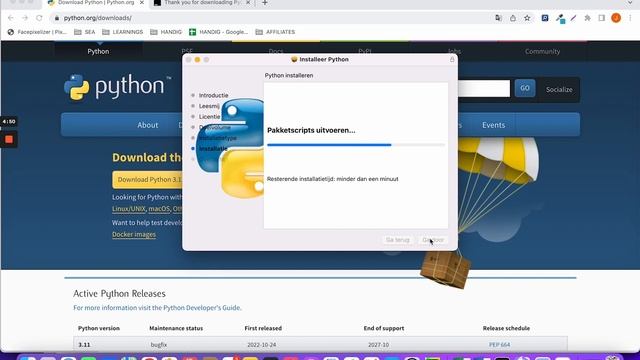The width and height of the screenshot is (640, 360).
Task: Open the About menu on python.org
Action: [x=147, y=125]
